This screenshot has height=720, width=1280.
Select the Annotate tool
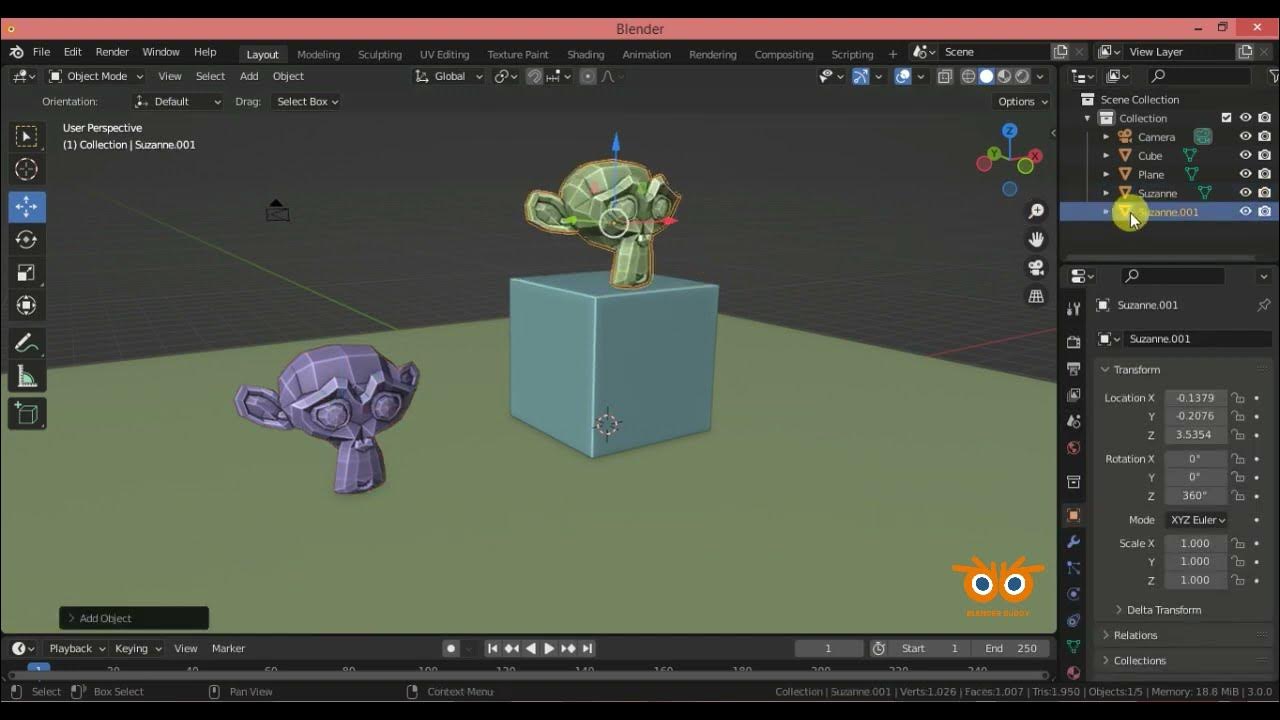coord(27,344)
